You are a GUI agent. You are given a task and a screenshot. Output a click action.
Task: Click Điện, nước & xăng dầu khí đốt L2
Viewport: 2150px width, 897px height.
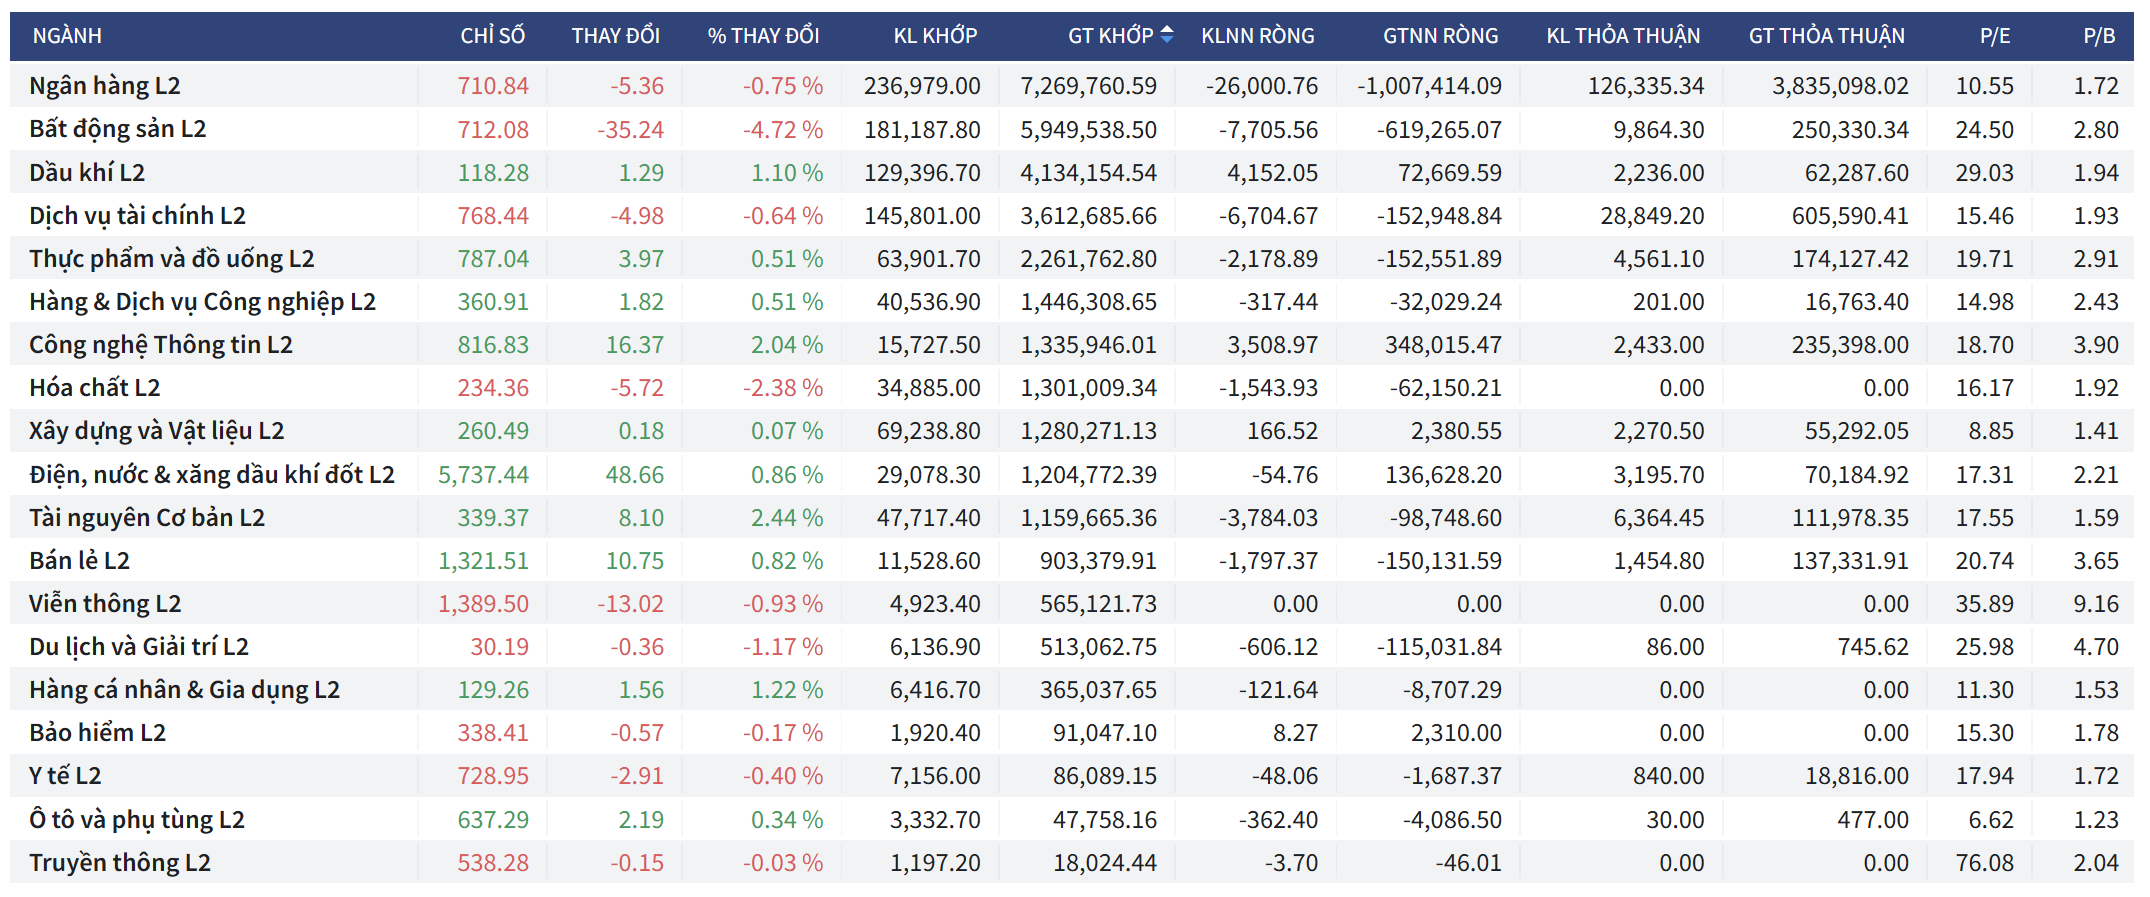[x=212, y=475]
